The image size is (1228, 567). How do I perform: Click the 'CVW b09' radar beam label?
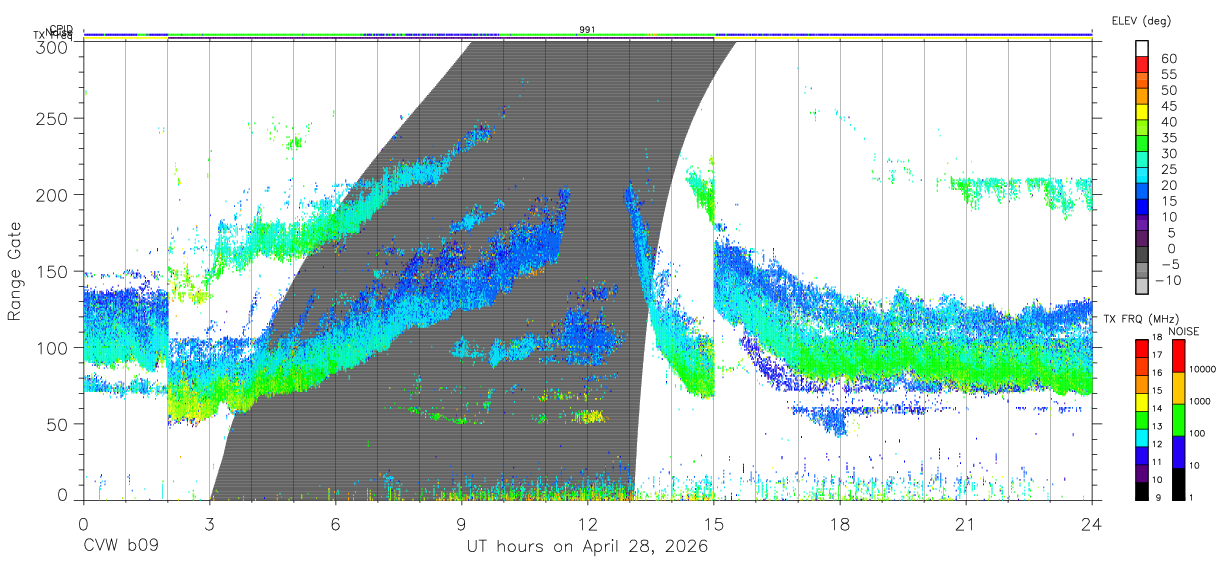click(x=120, y=547)
